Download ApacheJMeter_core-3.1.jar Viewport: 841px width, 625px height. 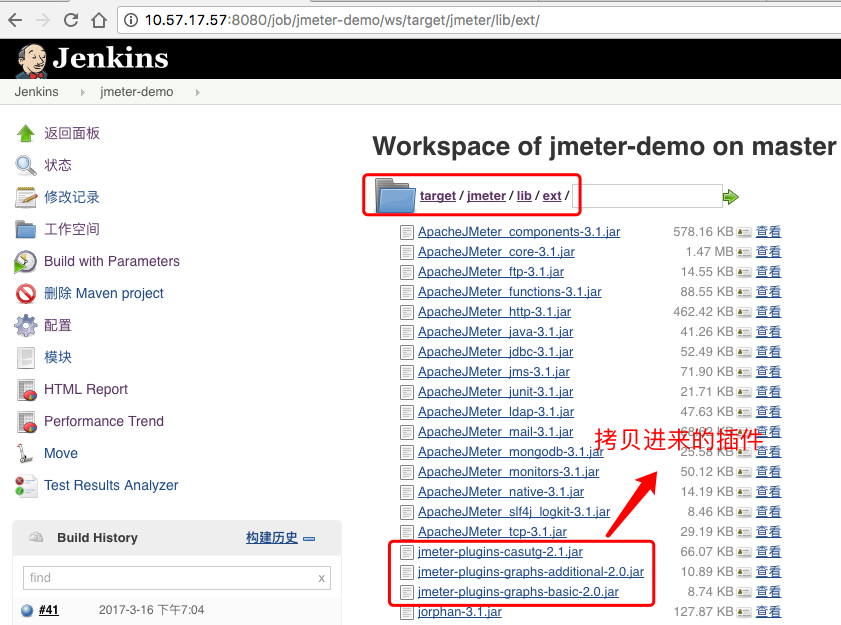496,252
